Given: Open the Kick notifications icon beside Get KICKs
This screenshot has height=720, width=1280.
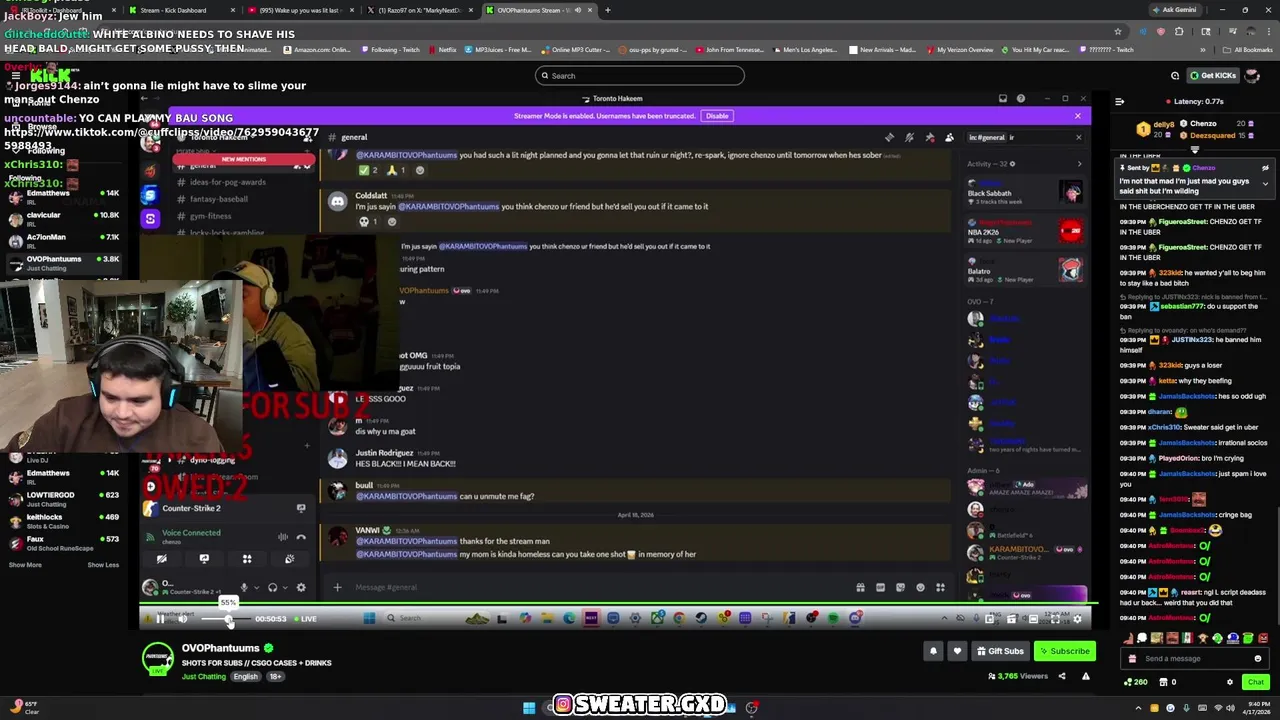Looking at the screenshot, I should click(1175, 75).
